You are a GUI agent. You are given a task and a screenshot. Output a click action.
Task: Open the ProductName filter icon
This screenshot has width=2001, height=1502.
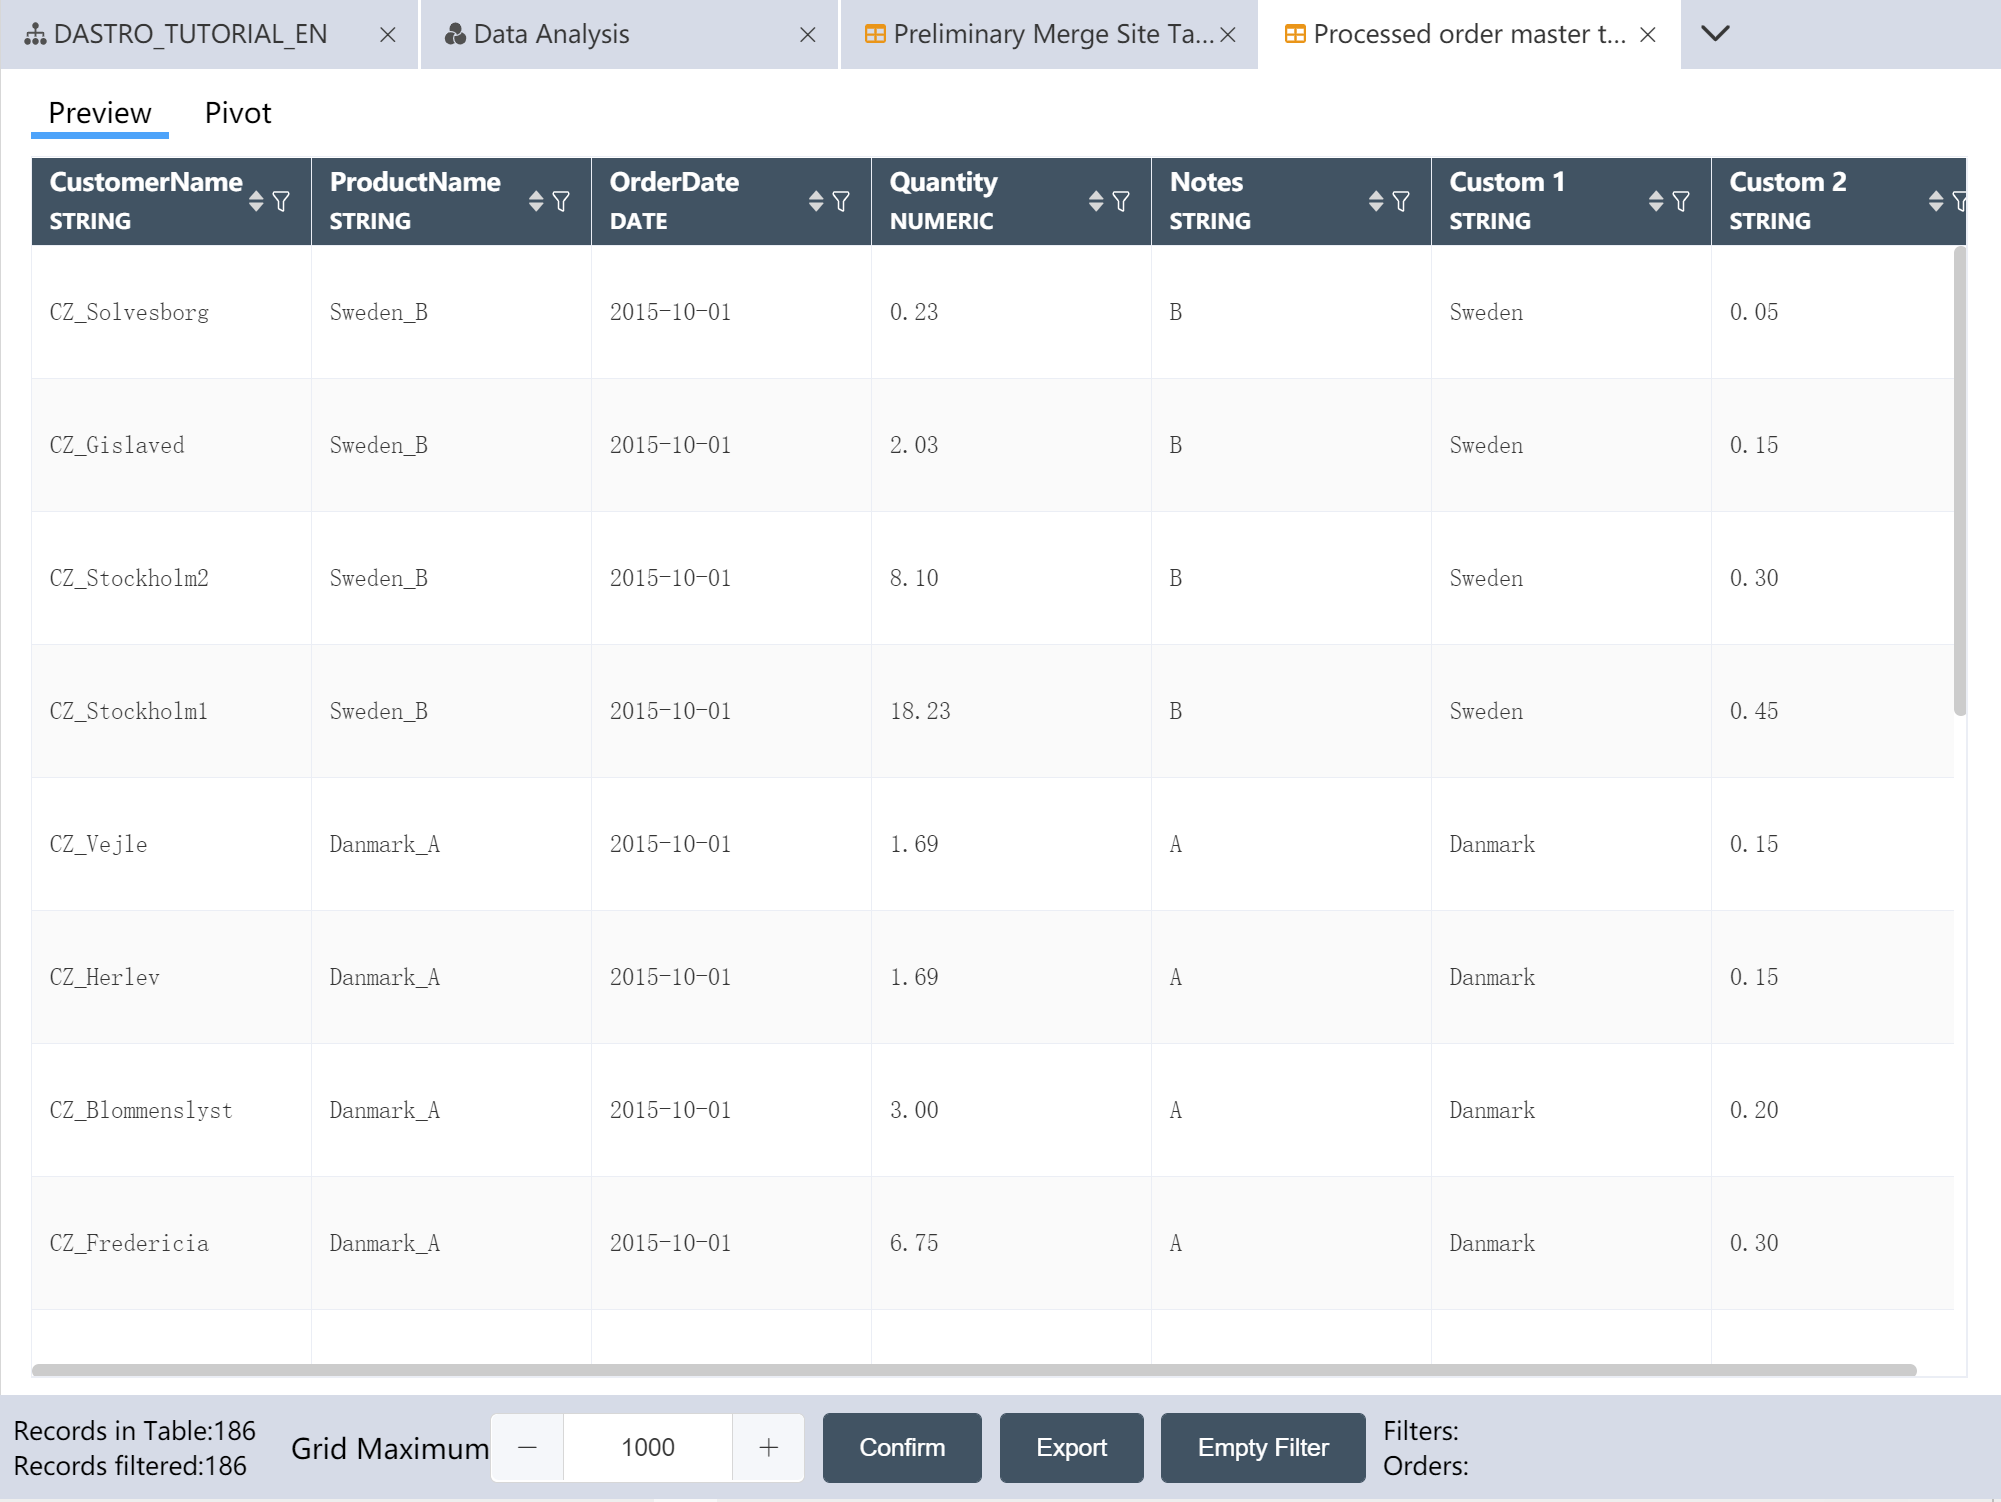(562, 201)
